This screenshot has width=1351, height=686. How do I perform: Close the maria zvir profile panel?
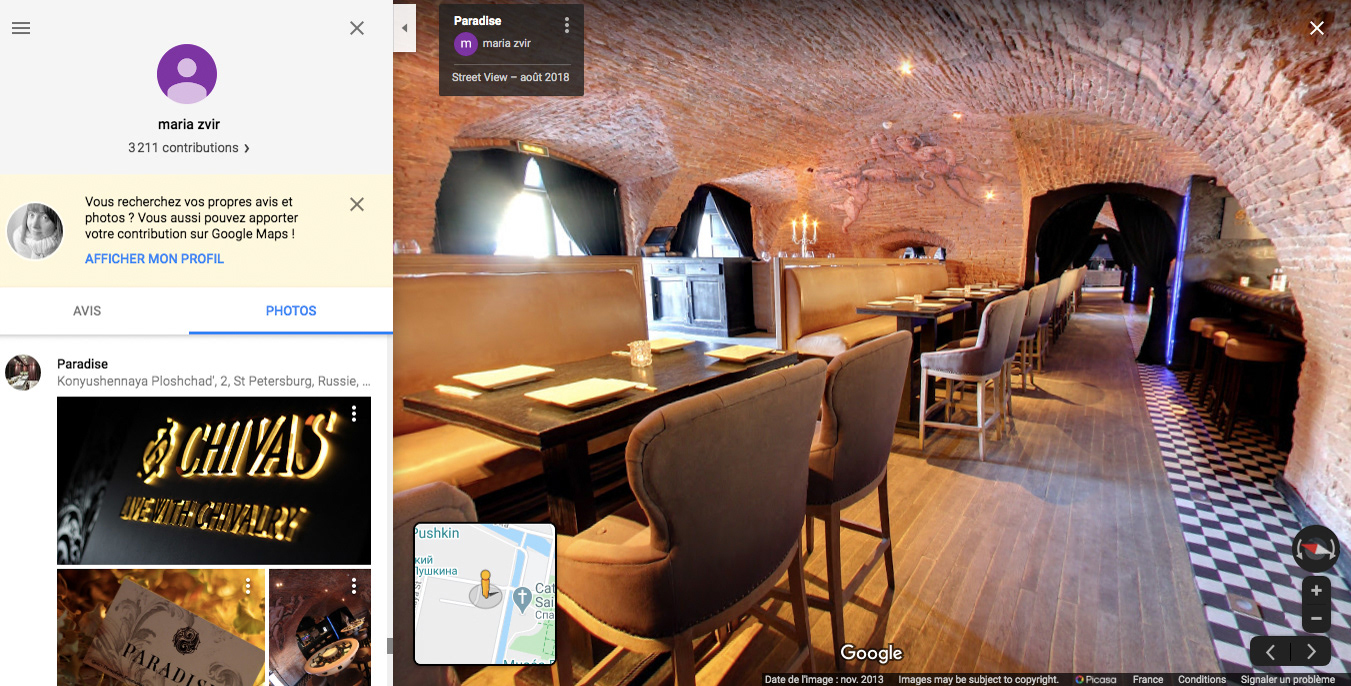[357, 28]
